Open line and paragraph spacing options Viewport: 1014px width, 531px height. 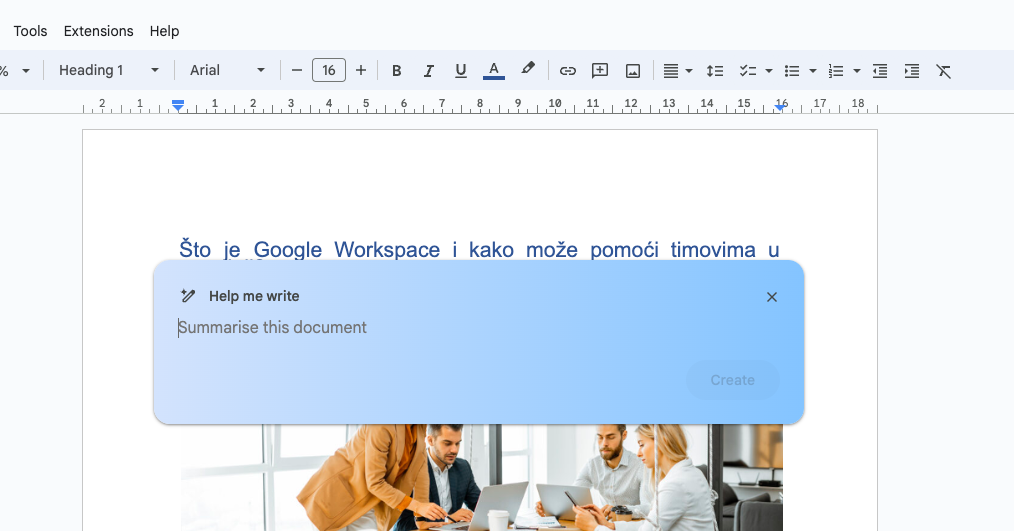point(715,71)
